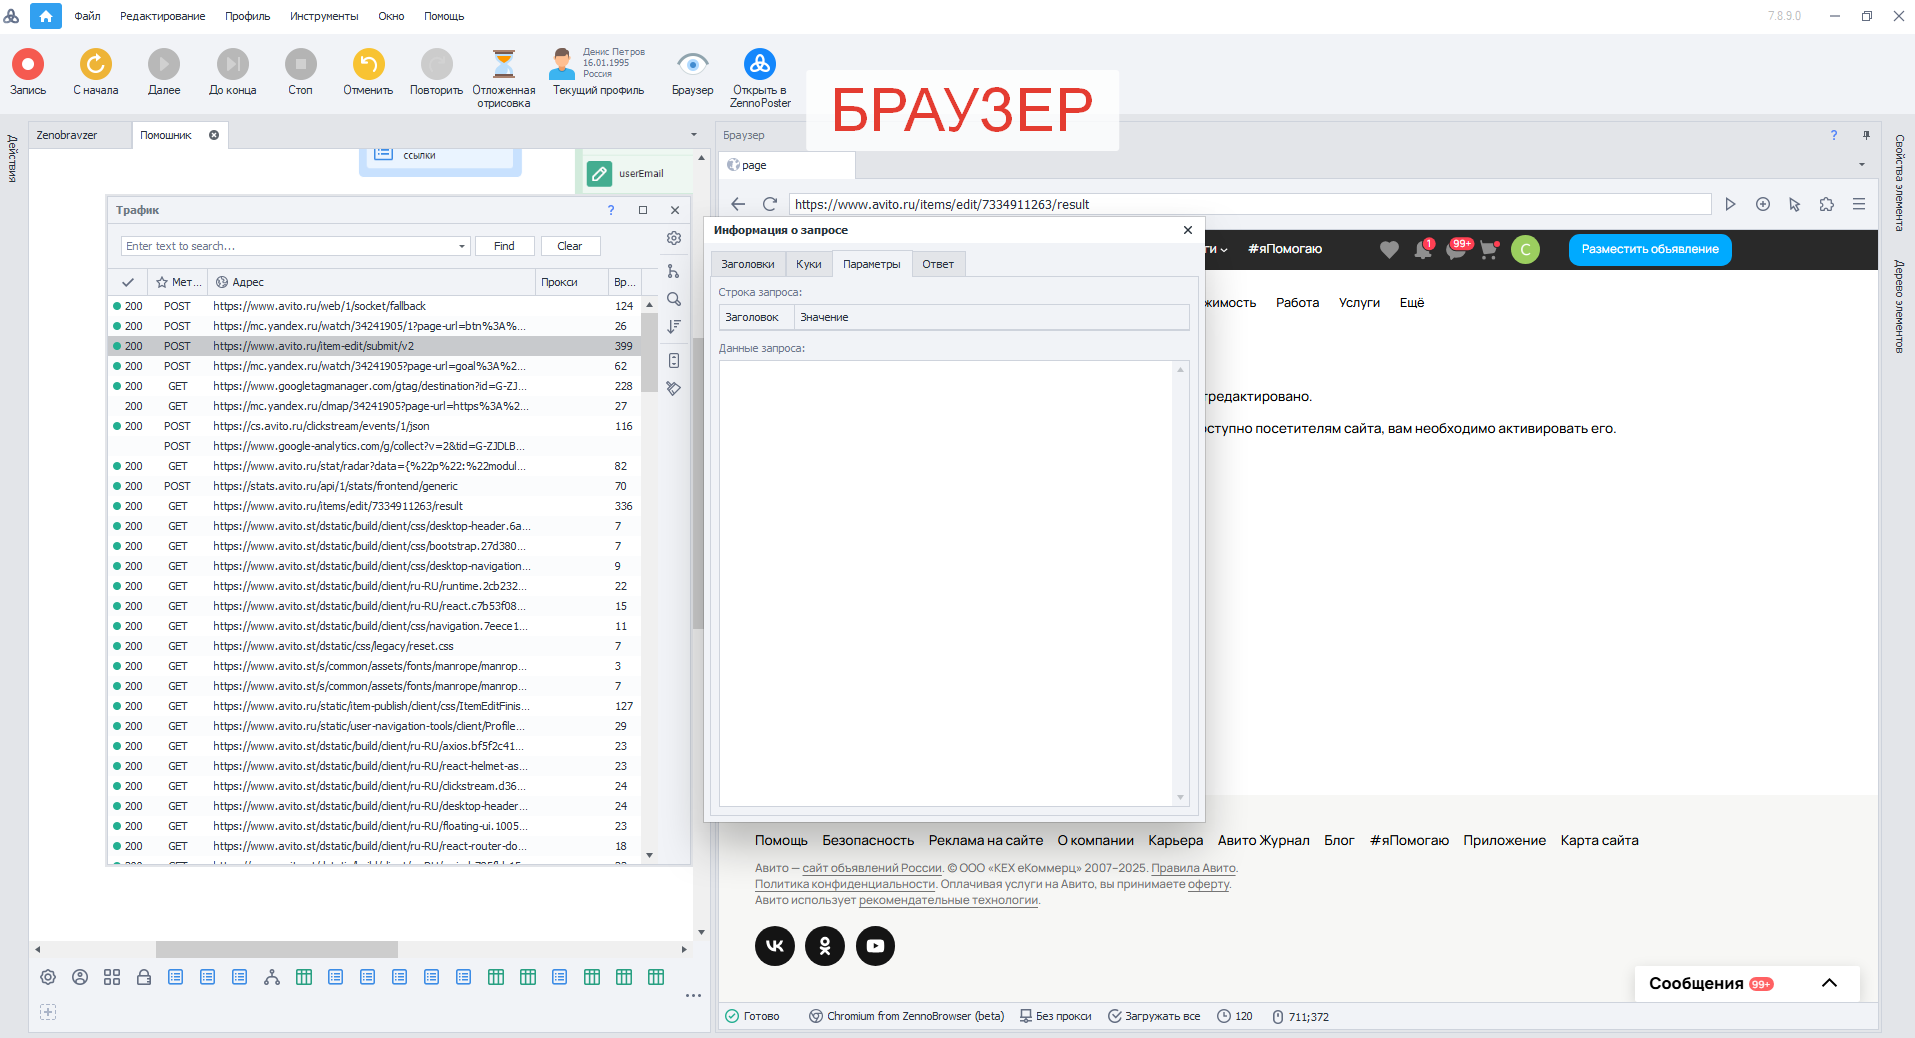Screen dimensions: 1915x1038
Task: Toggle the checkmark column header in Трафик
Action: tap(128, 282)
